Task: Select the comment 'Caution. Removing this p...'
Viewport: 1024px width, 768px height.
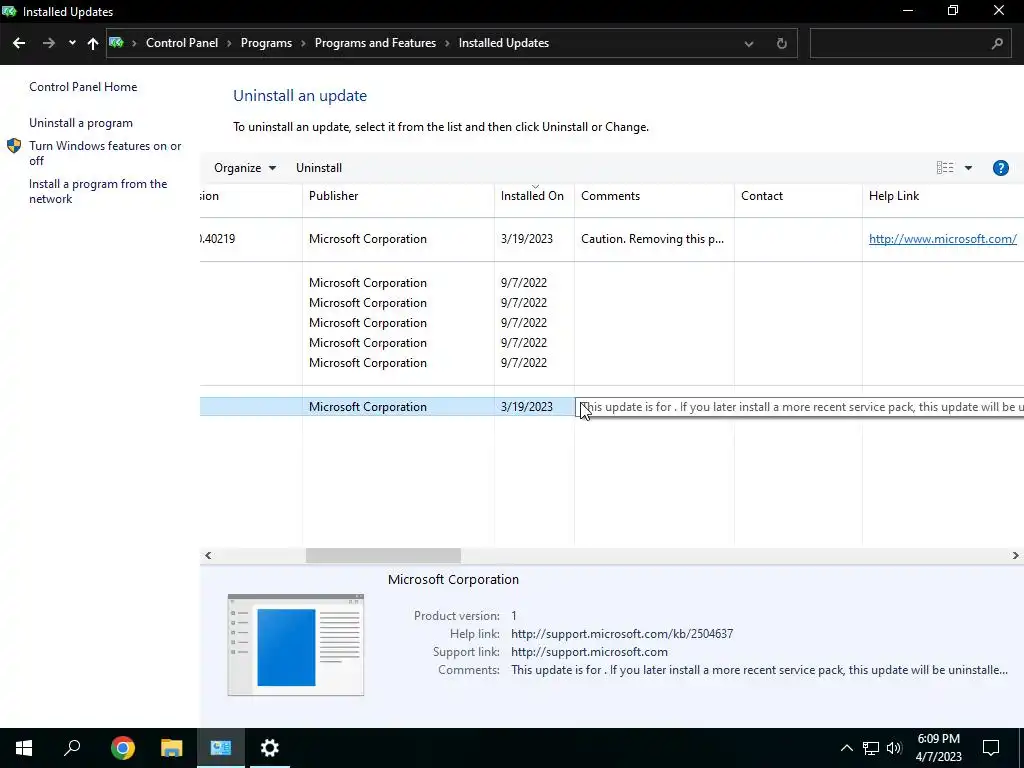Action: point(652,239)
